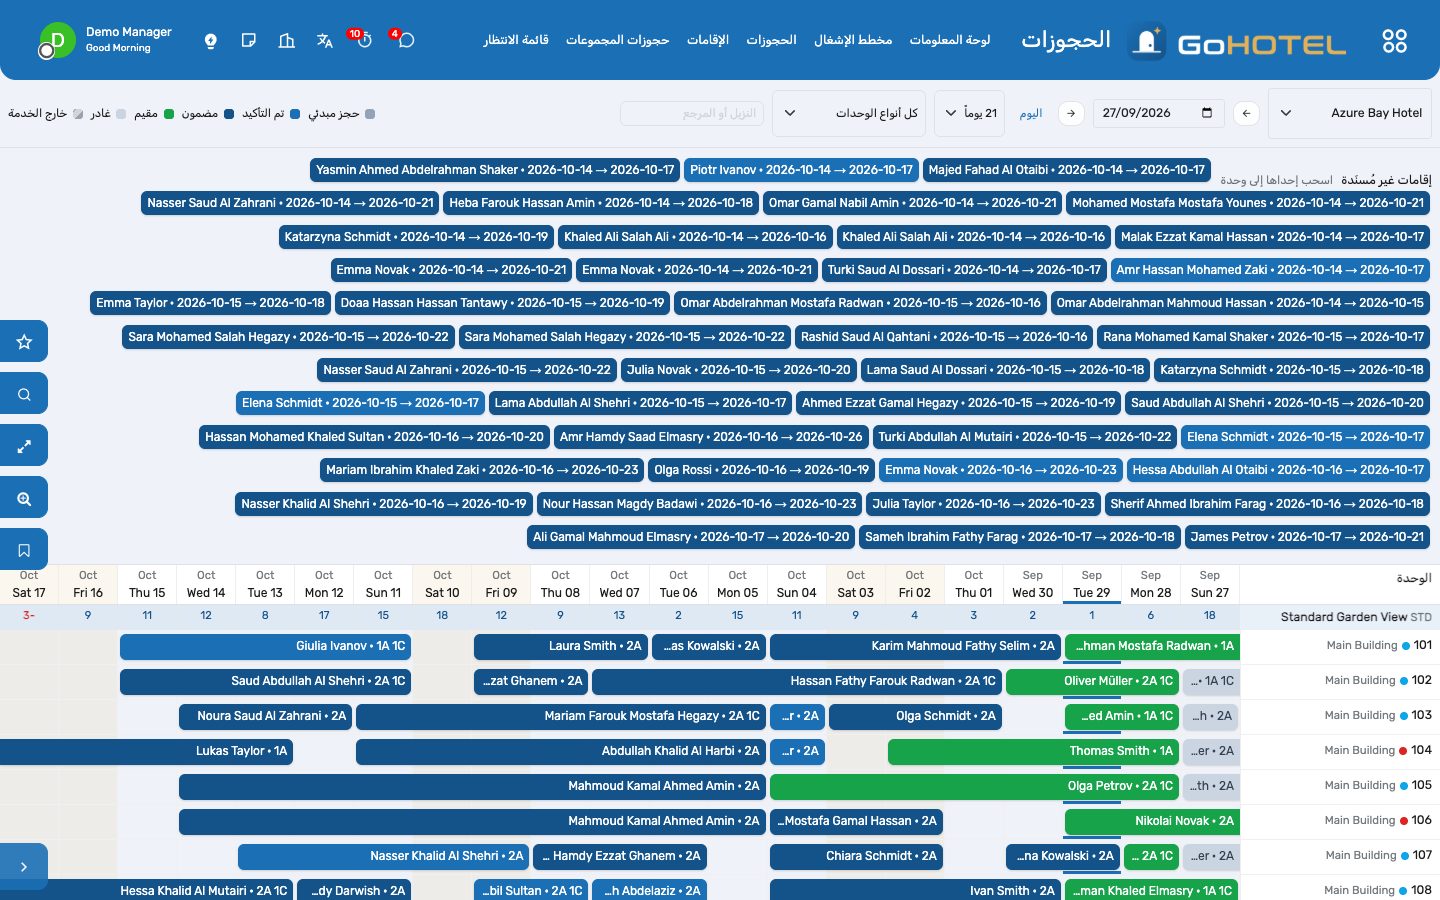Open the 21 يوماً days range dropdown
1440x900 pixels.
(970, 113)
